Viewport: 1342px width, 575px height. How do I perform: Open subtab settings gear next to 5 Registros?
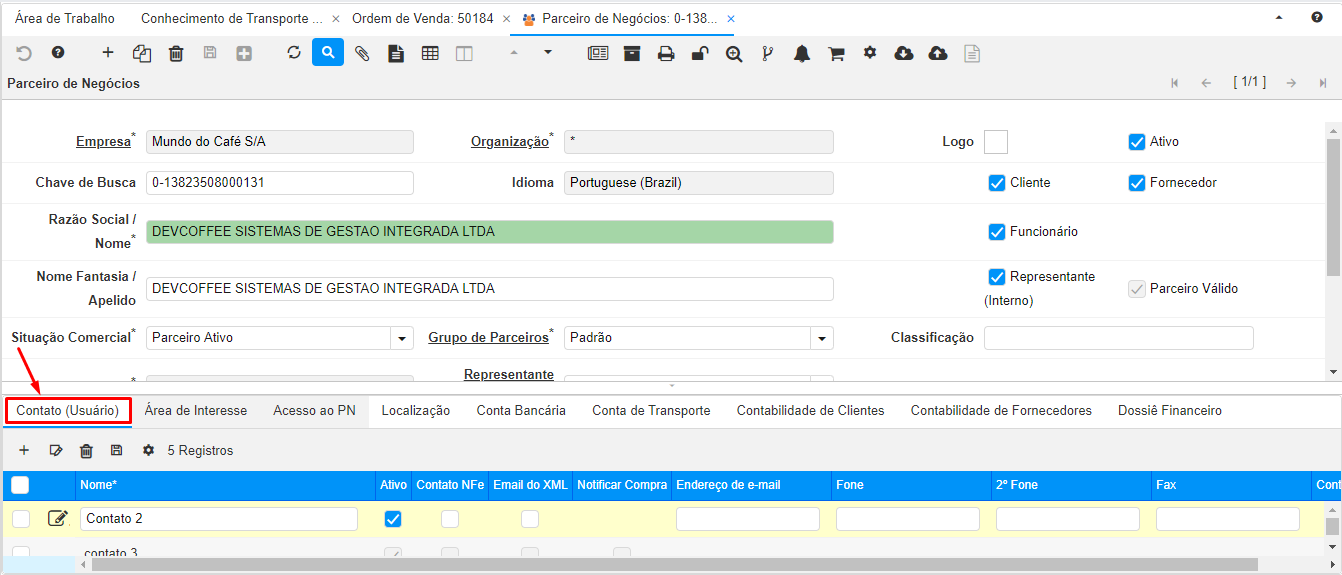(148, 450)
